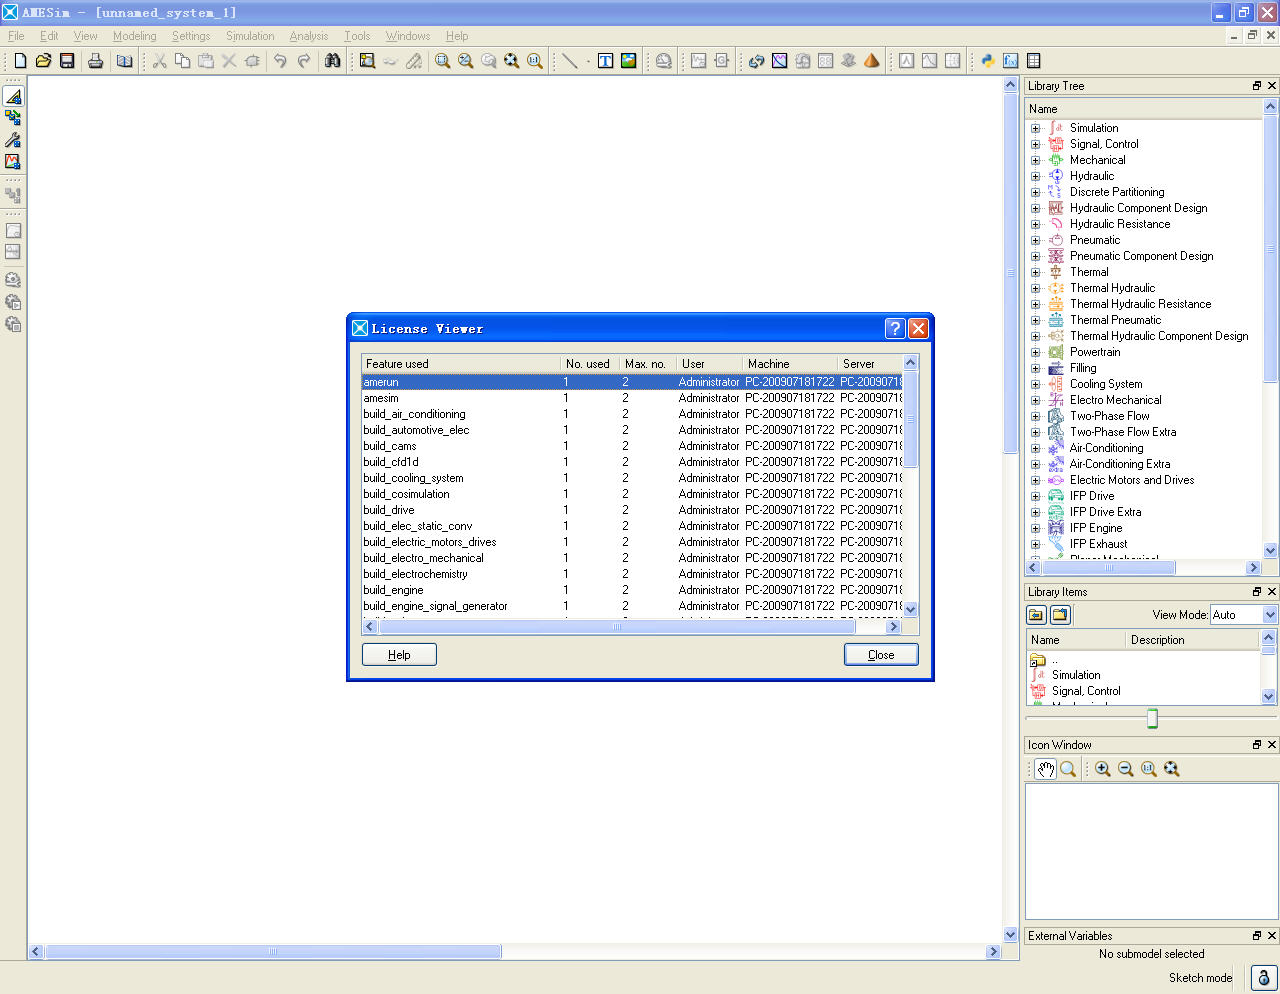
Task: Select the hand pan tool in Icon Window
Action: 1045,769
